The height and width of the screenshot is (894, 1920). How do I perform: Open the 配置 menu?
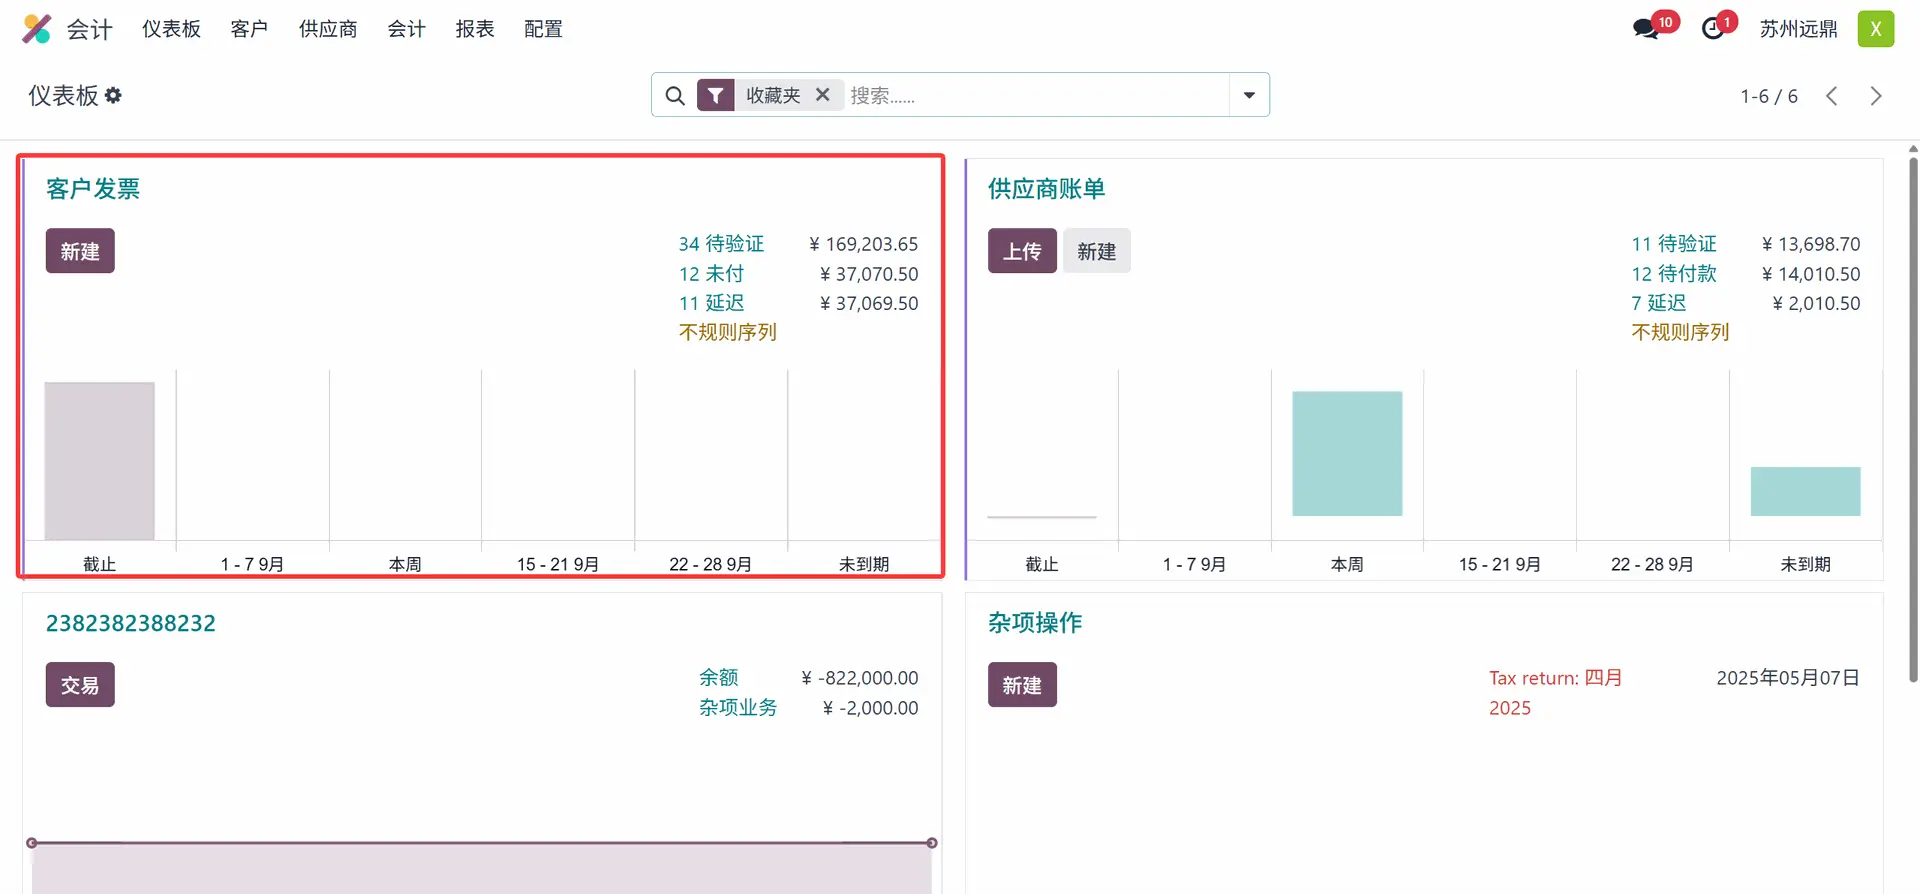[x=543, y=29]
